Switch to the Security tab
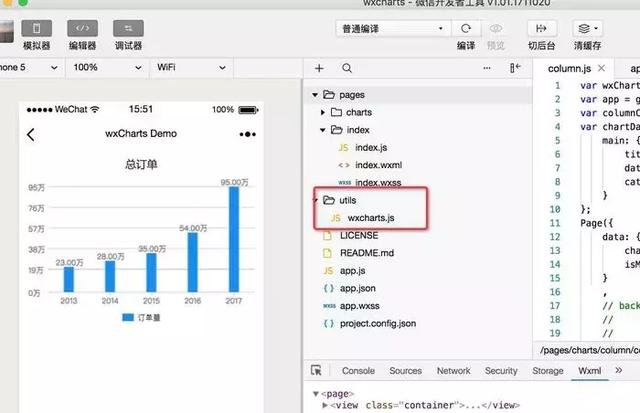This screenshot has height=413, width=640. pos(501,371)
